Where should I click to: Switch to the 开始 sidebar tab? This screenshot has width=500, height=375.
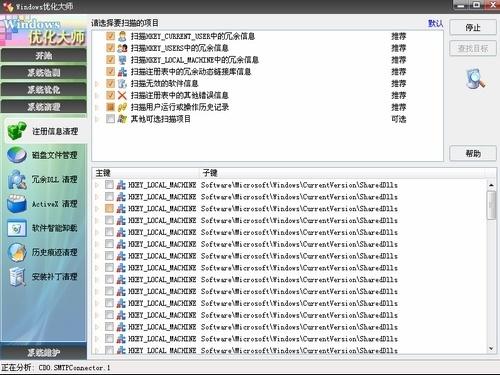(x=44, y=55)
